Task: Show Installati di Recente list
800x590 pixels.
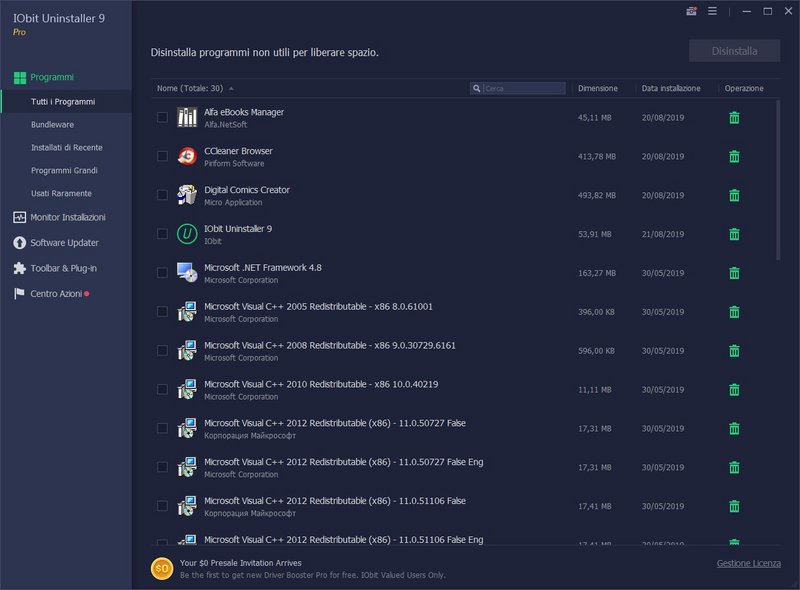Action: pos(66,148)
